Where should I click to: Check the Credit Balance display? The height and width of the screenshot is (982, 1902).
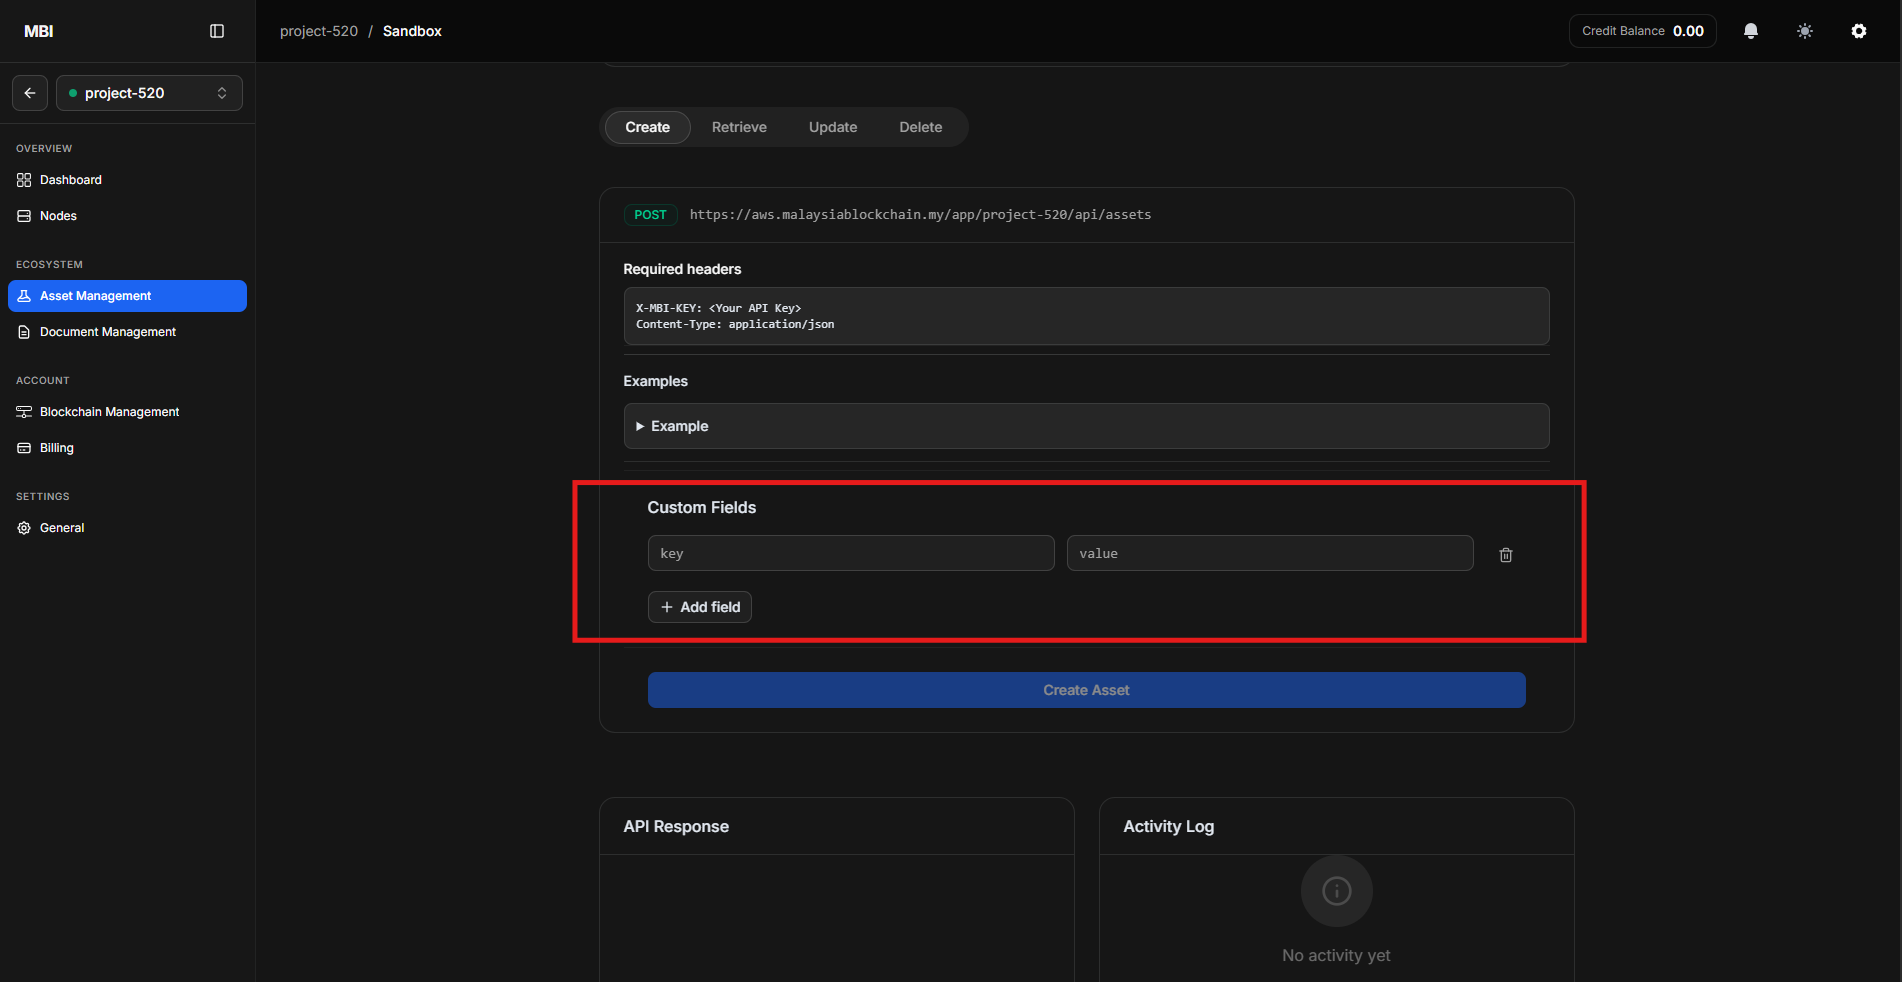[1641, 31]
